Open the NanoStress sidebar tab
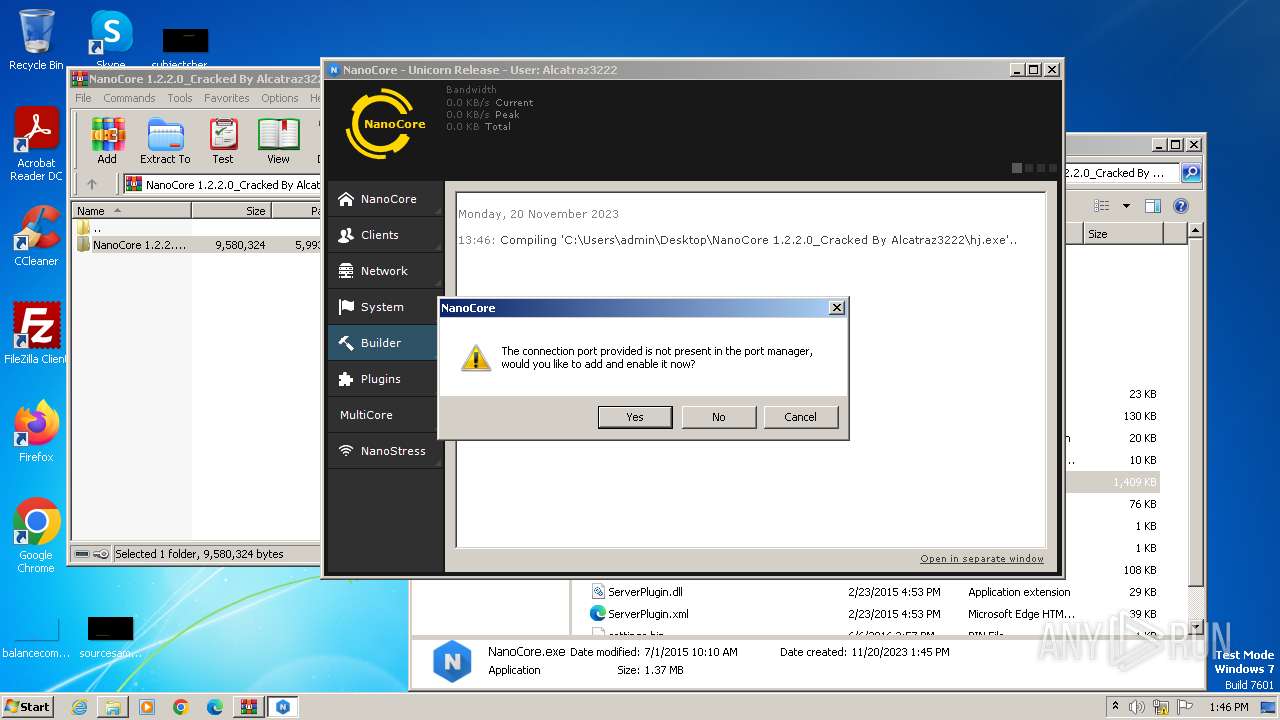Viewport: 1280px width, 720px height. [x=385, y=451]
